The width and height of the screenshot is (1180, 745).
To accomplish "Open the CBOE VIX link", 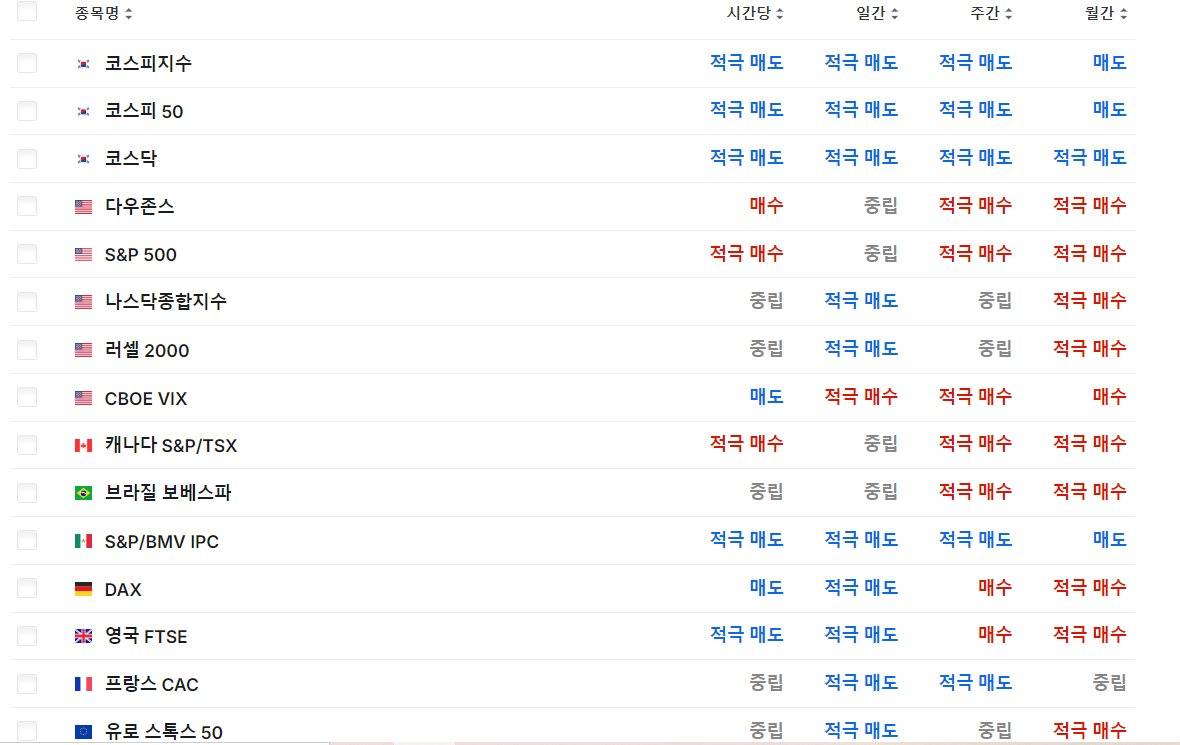I will [x=146, y=398].
